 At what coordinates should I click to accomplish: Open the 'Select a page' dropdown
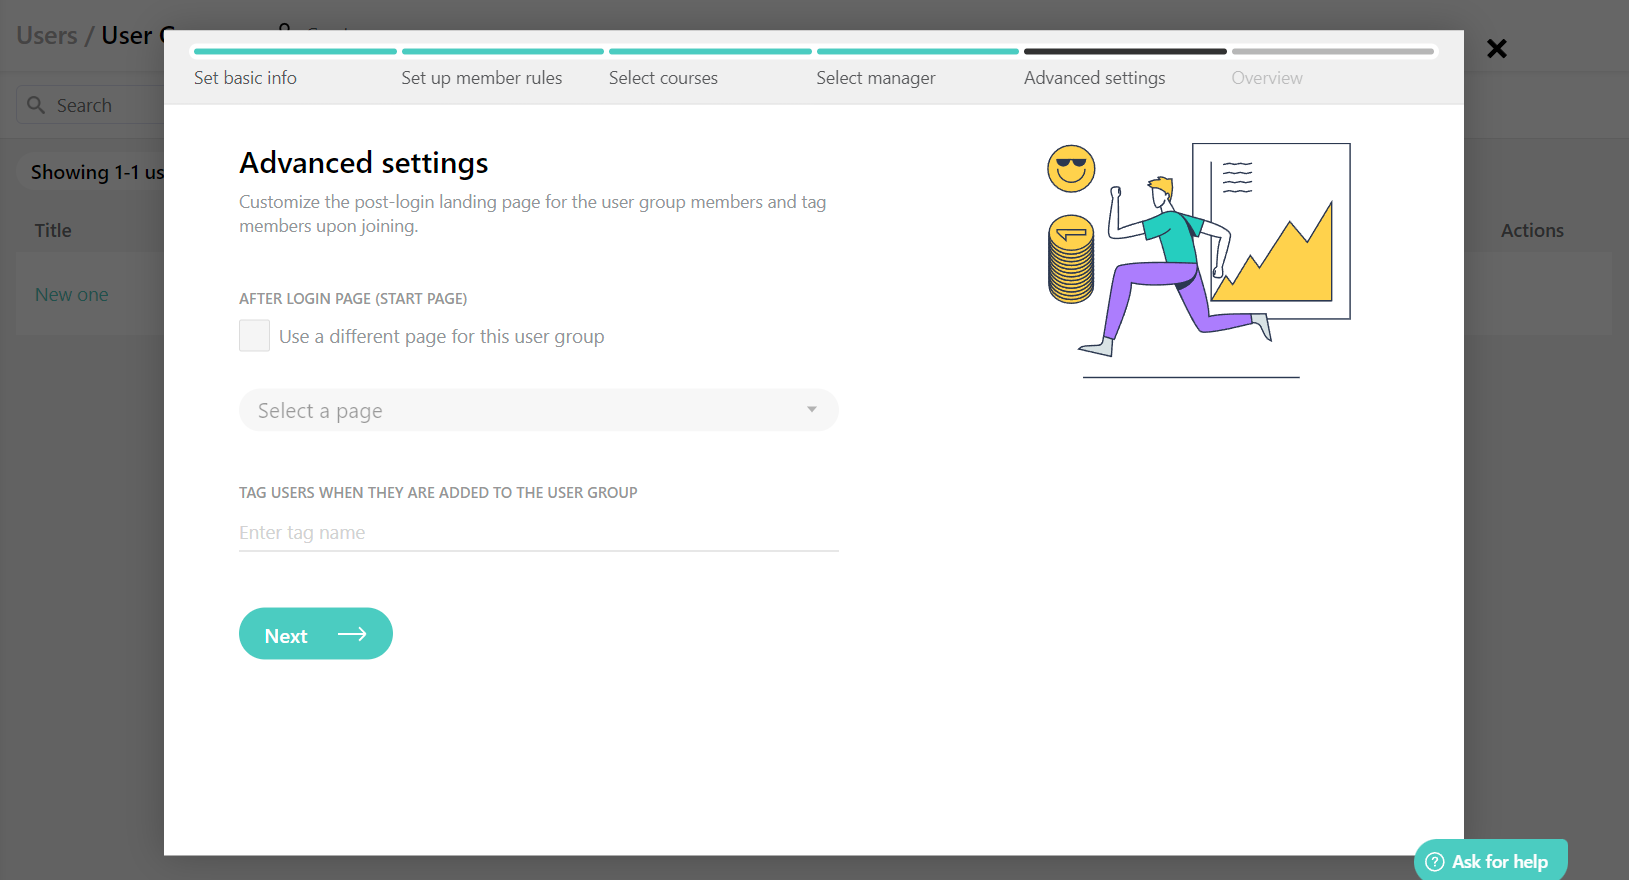[538, 410]
